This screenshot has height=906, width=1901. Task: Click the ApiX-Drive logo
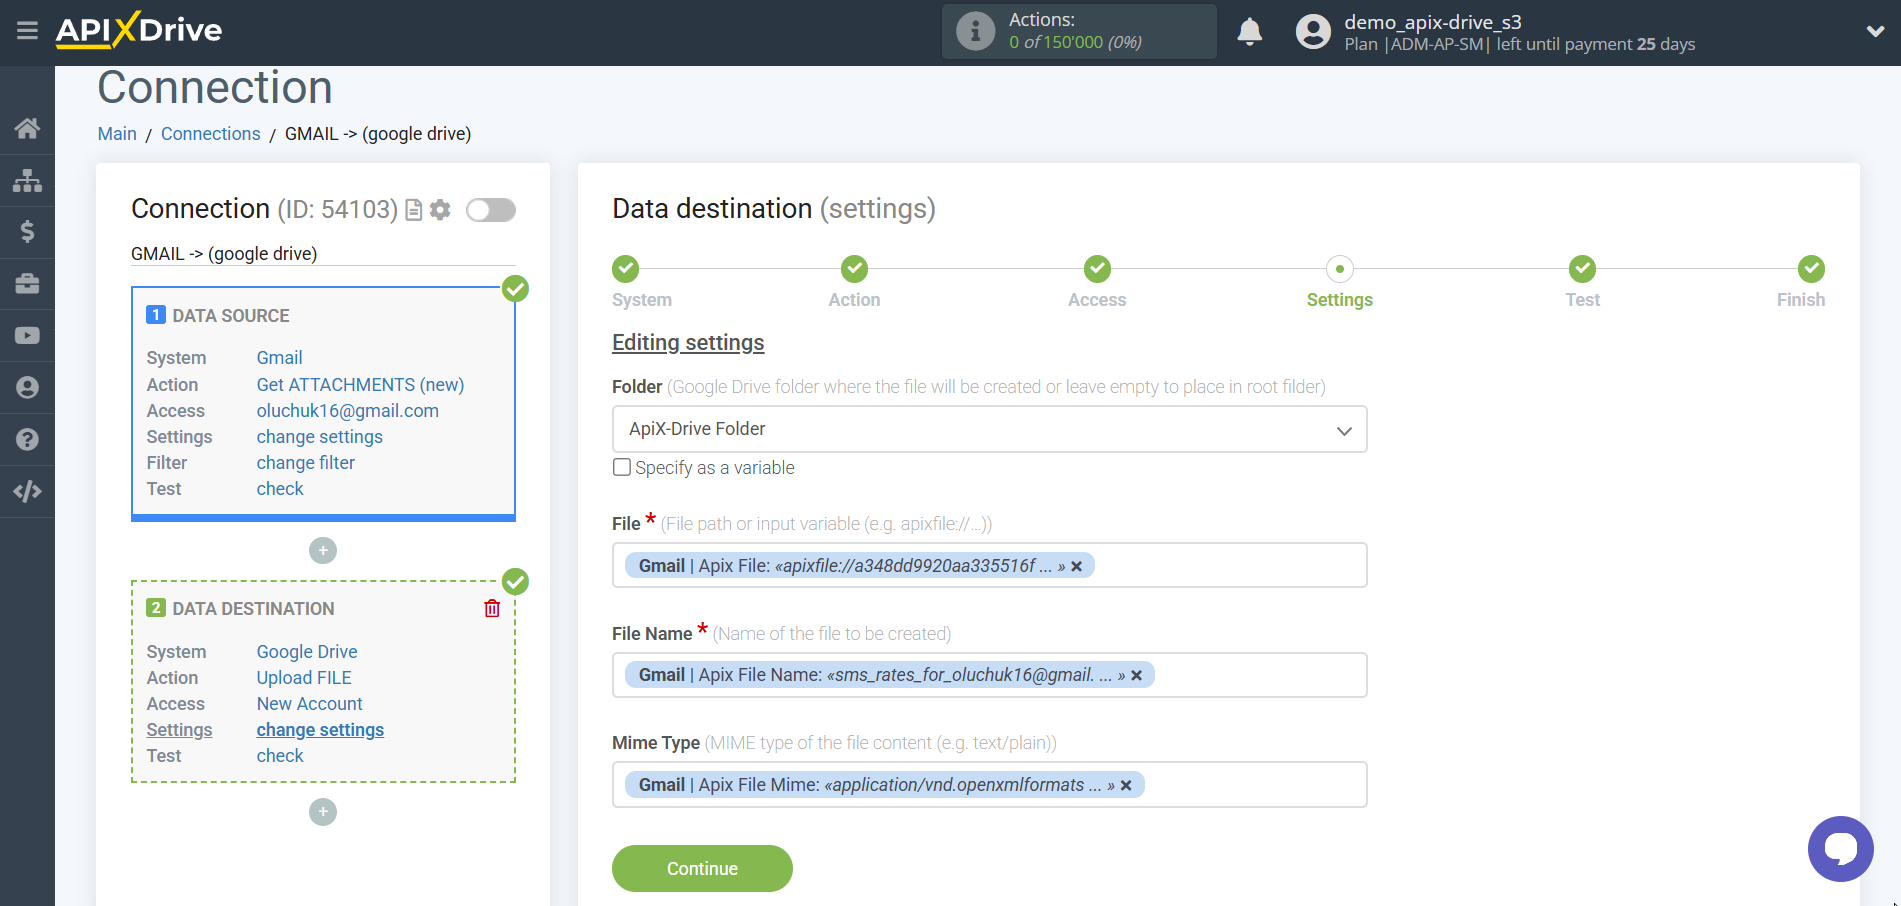click(139, 30)
